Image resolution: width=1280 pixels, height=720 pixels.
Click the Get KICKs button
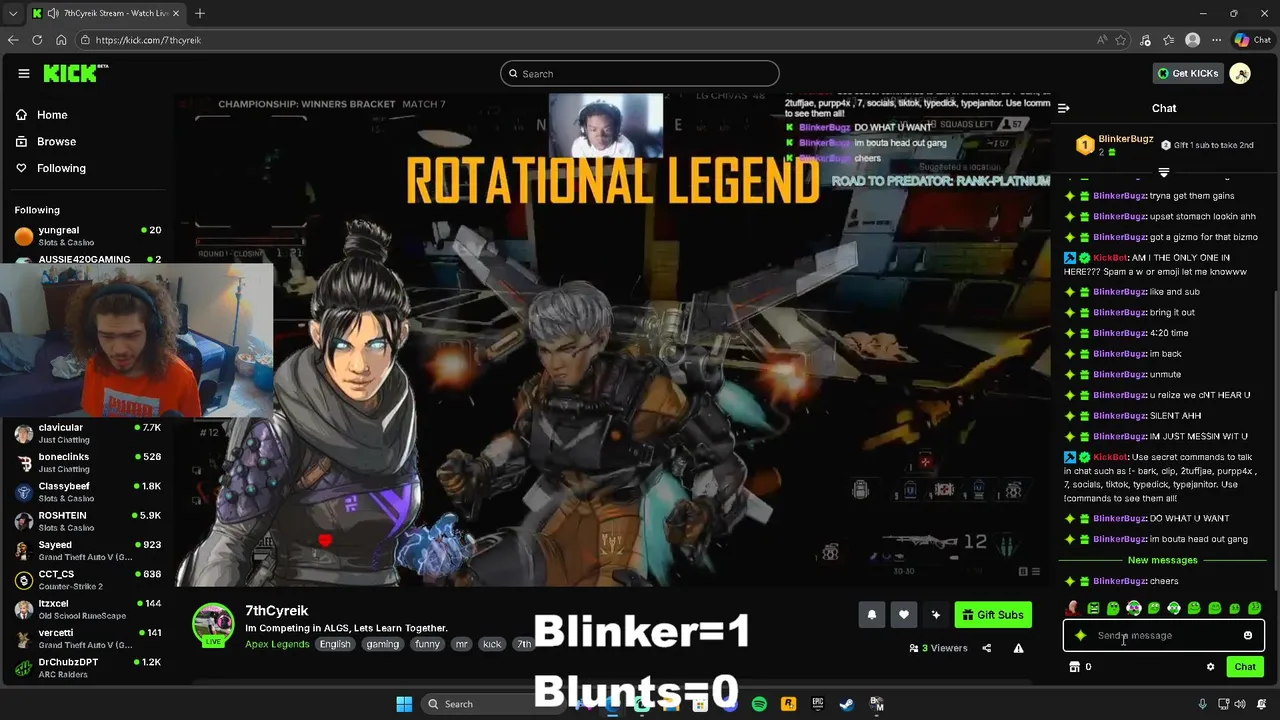[x=1187, y=73]
